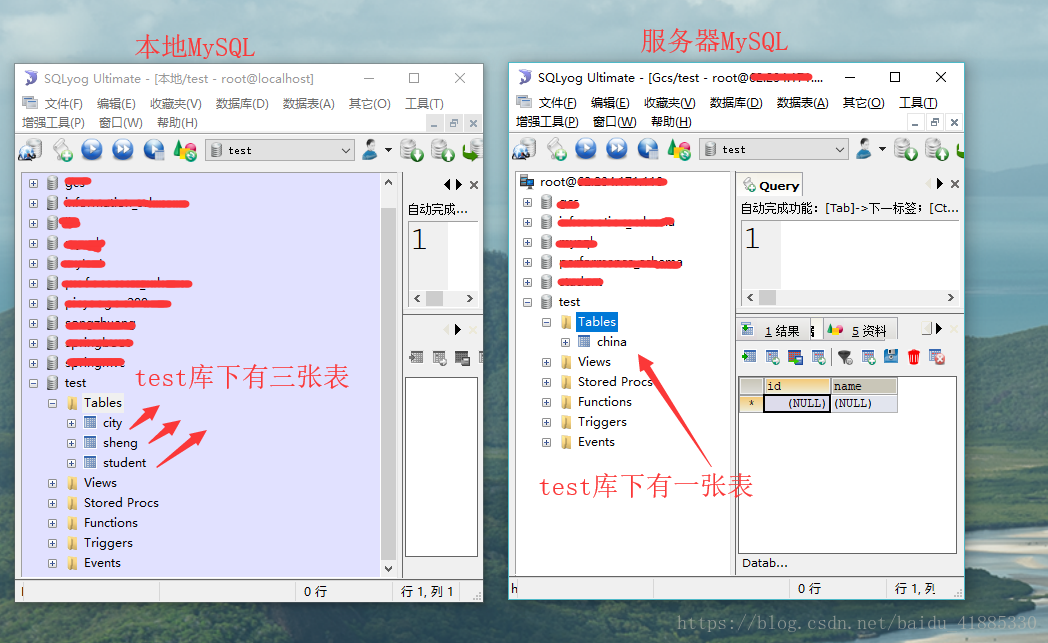Switch to the 1 结果 tab
The width and height of the screenshot is (1048, 643).
[774, 330]
